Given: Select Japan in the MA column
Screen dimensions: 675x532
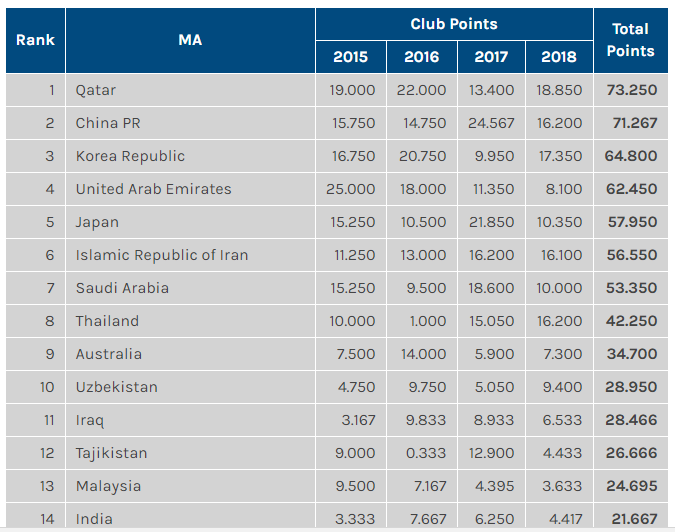Looking at the screenshot, I should (97, 222).
